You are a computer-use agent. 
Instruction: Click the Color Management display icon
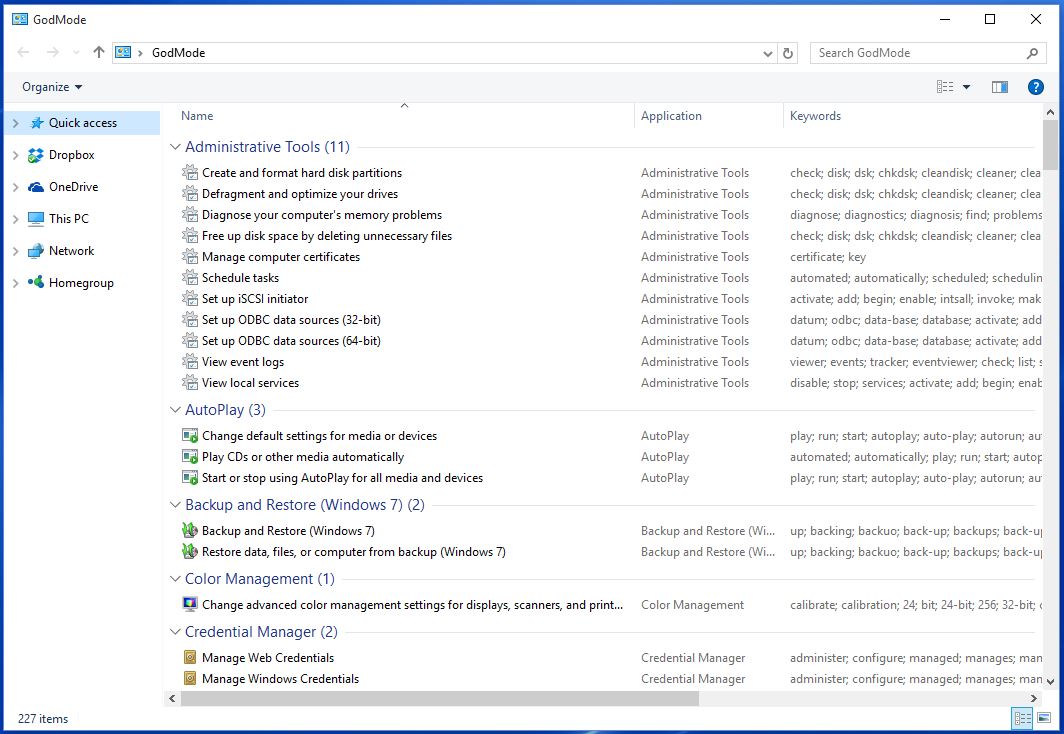pos(188,603)
